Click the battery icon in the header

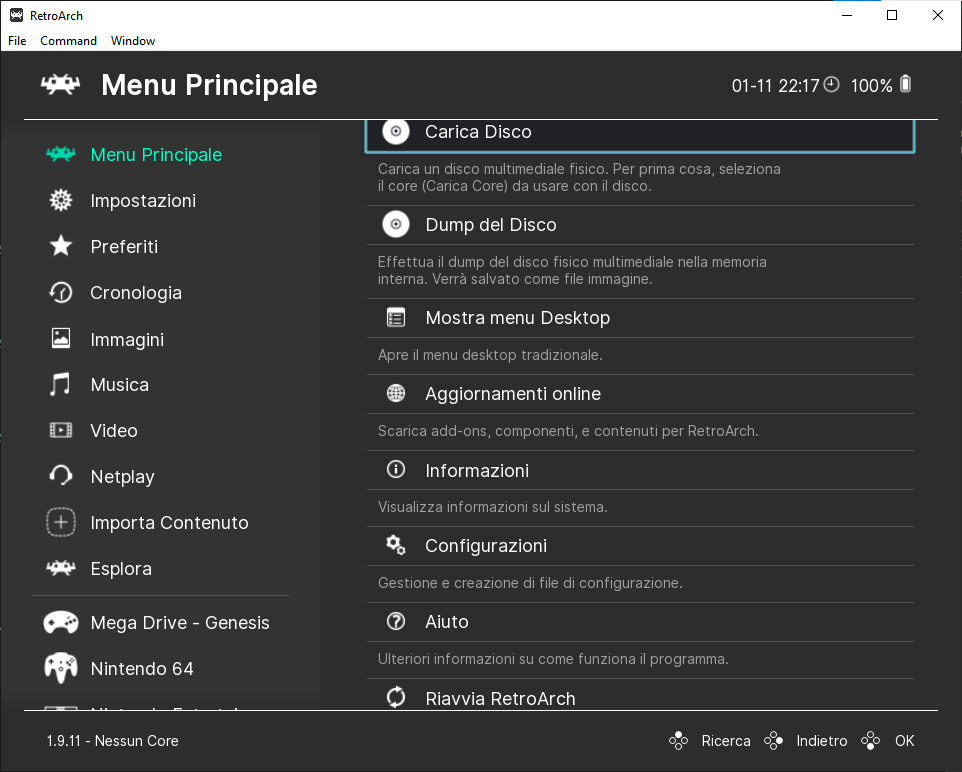coord(906,84)
